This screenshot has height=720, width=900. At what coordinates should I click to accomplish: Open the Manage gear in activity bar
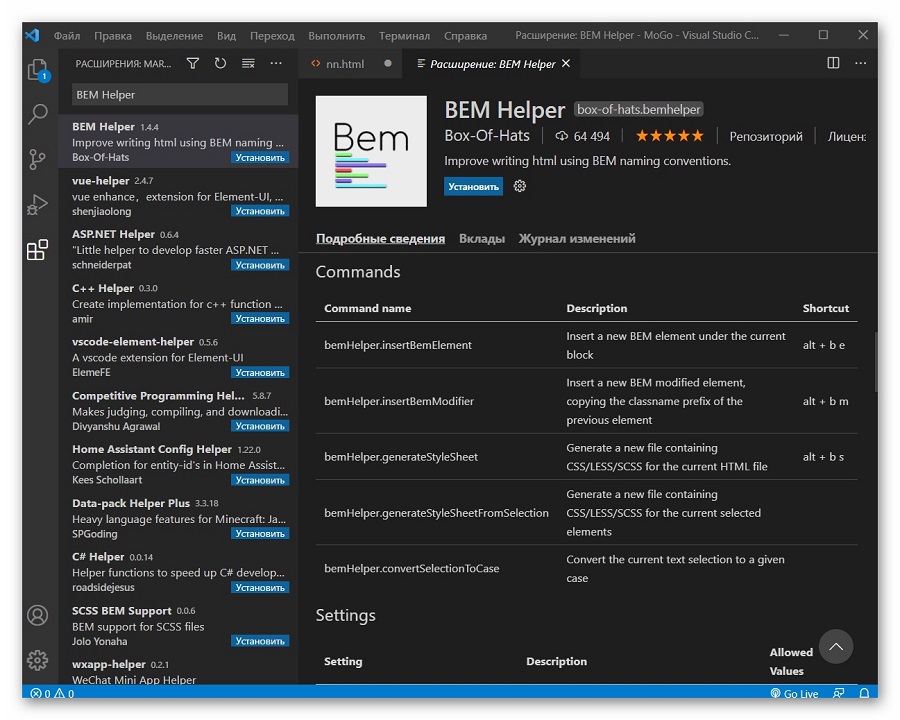pyautogui.click(x=38, y=660)
